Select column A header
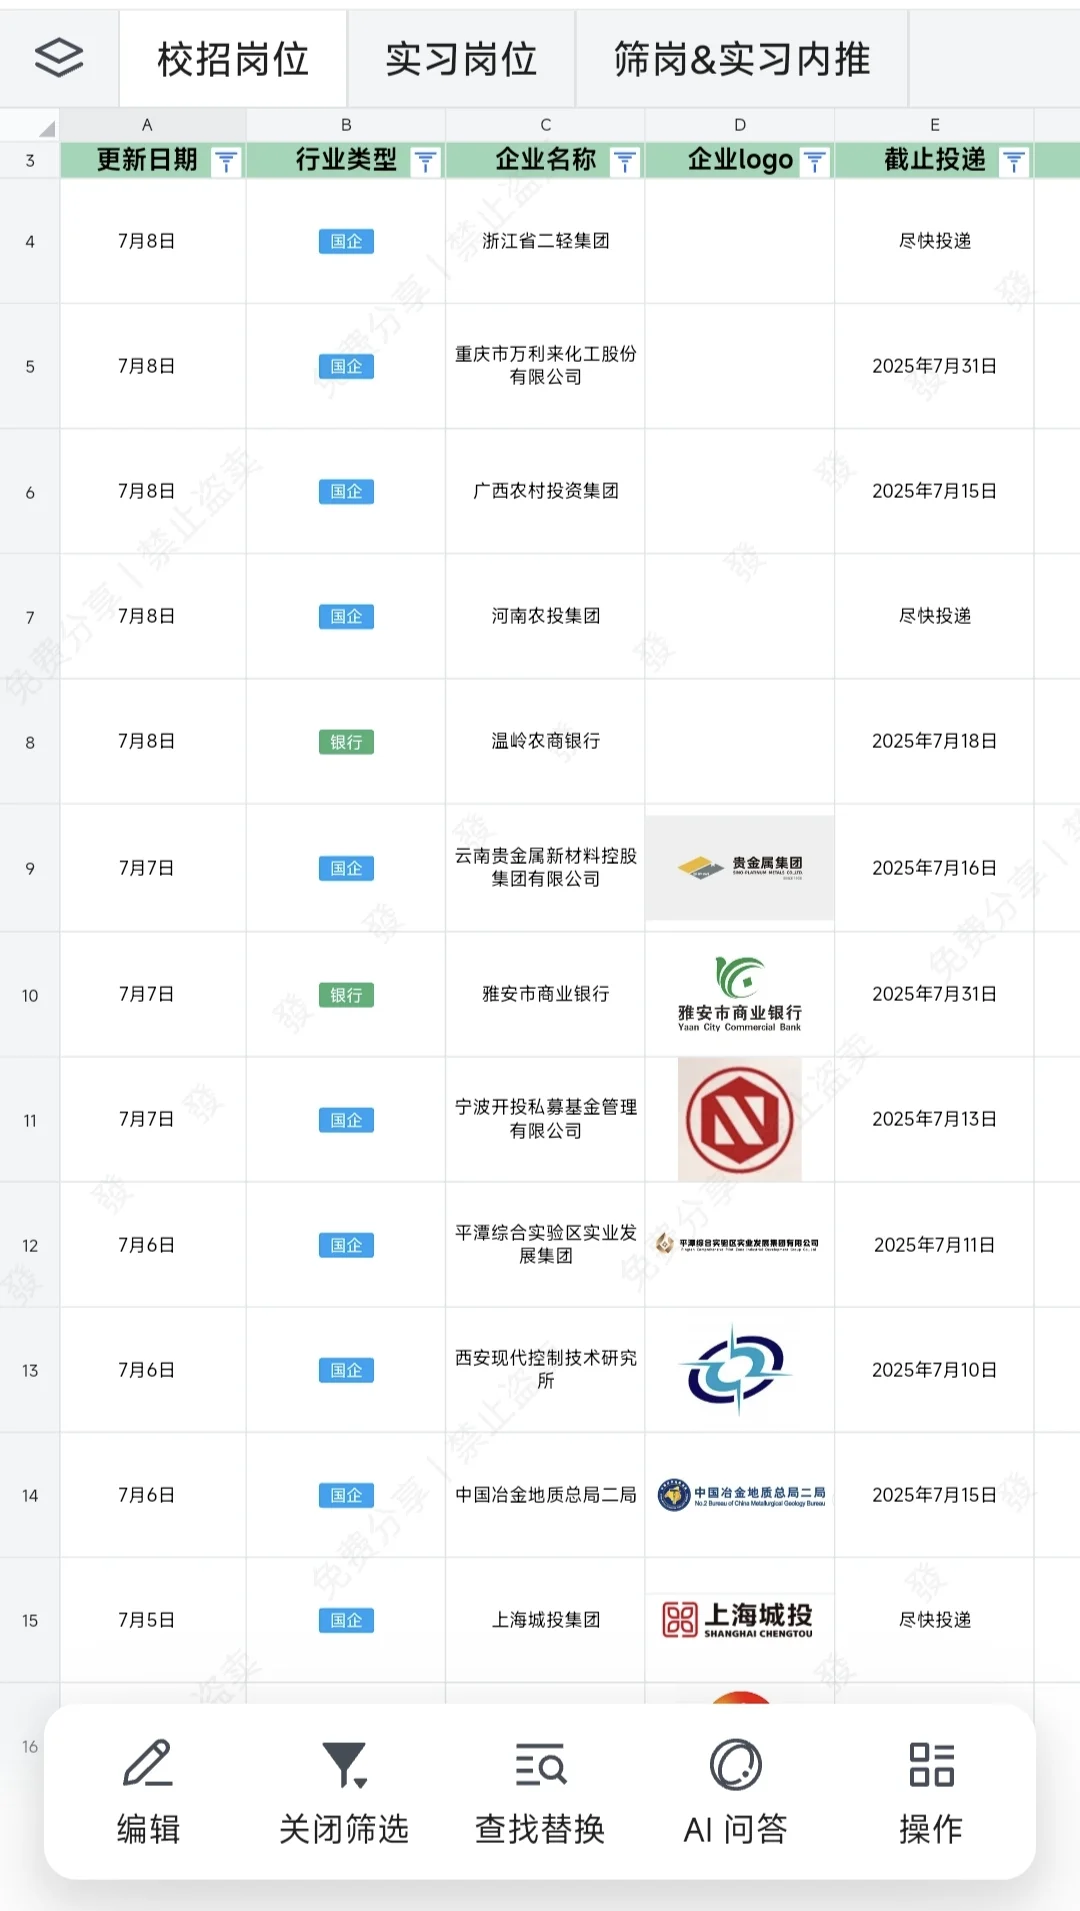This screenshot has width=1080, height=1911. [x=147, y=125]
